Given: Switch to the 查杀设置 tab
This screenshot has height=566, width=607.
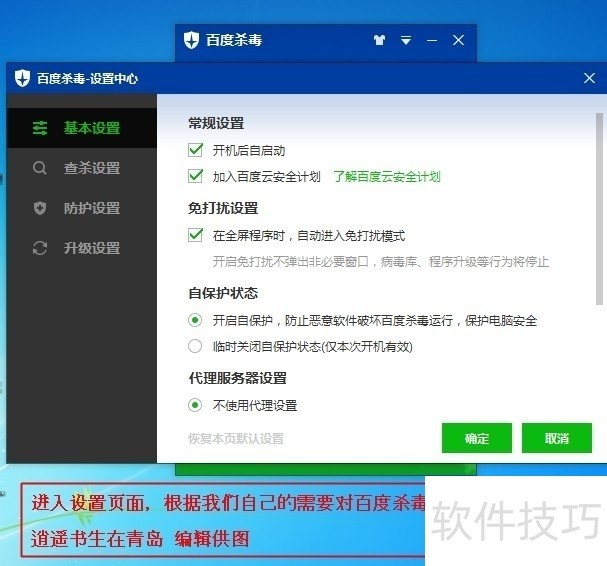Looking at the screenshot, I should [82, 168].
